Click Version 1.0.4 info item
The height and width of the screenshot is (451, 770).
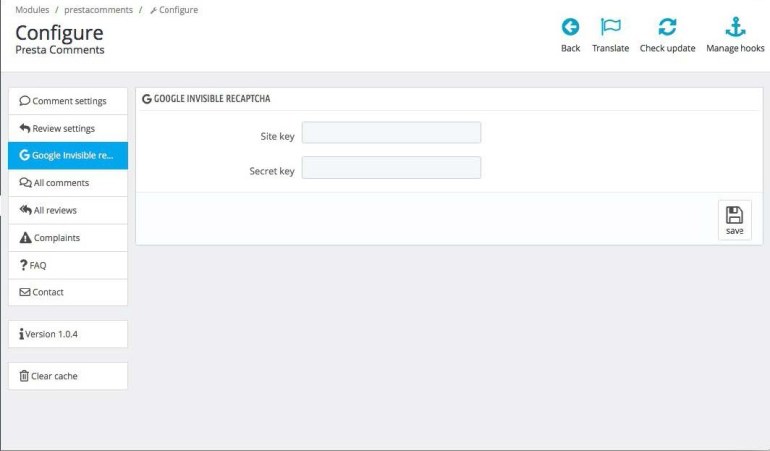point(68,334)
